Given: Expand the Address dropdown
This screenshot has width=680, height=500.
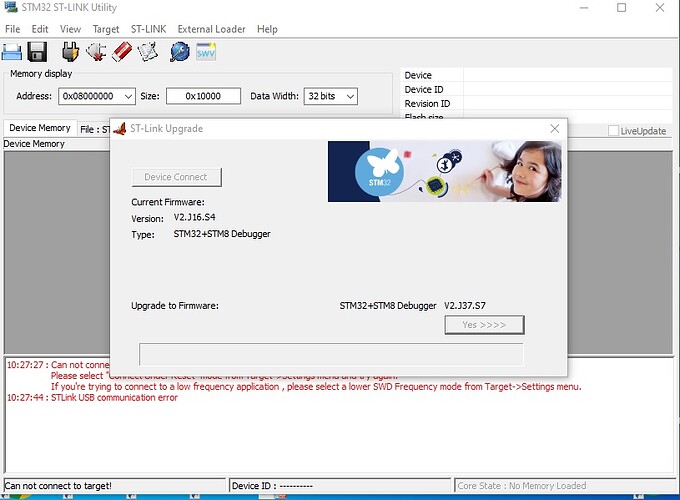Looking at the screenshot, I should pos(126,96).
